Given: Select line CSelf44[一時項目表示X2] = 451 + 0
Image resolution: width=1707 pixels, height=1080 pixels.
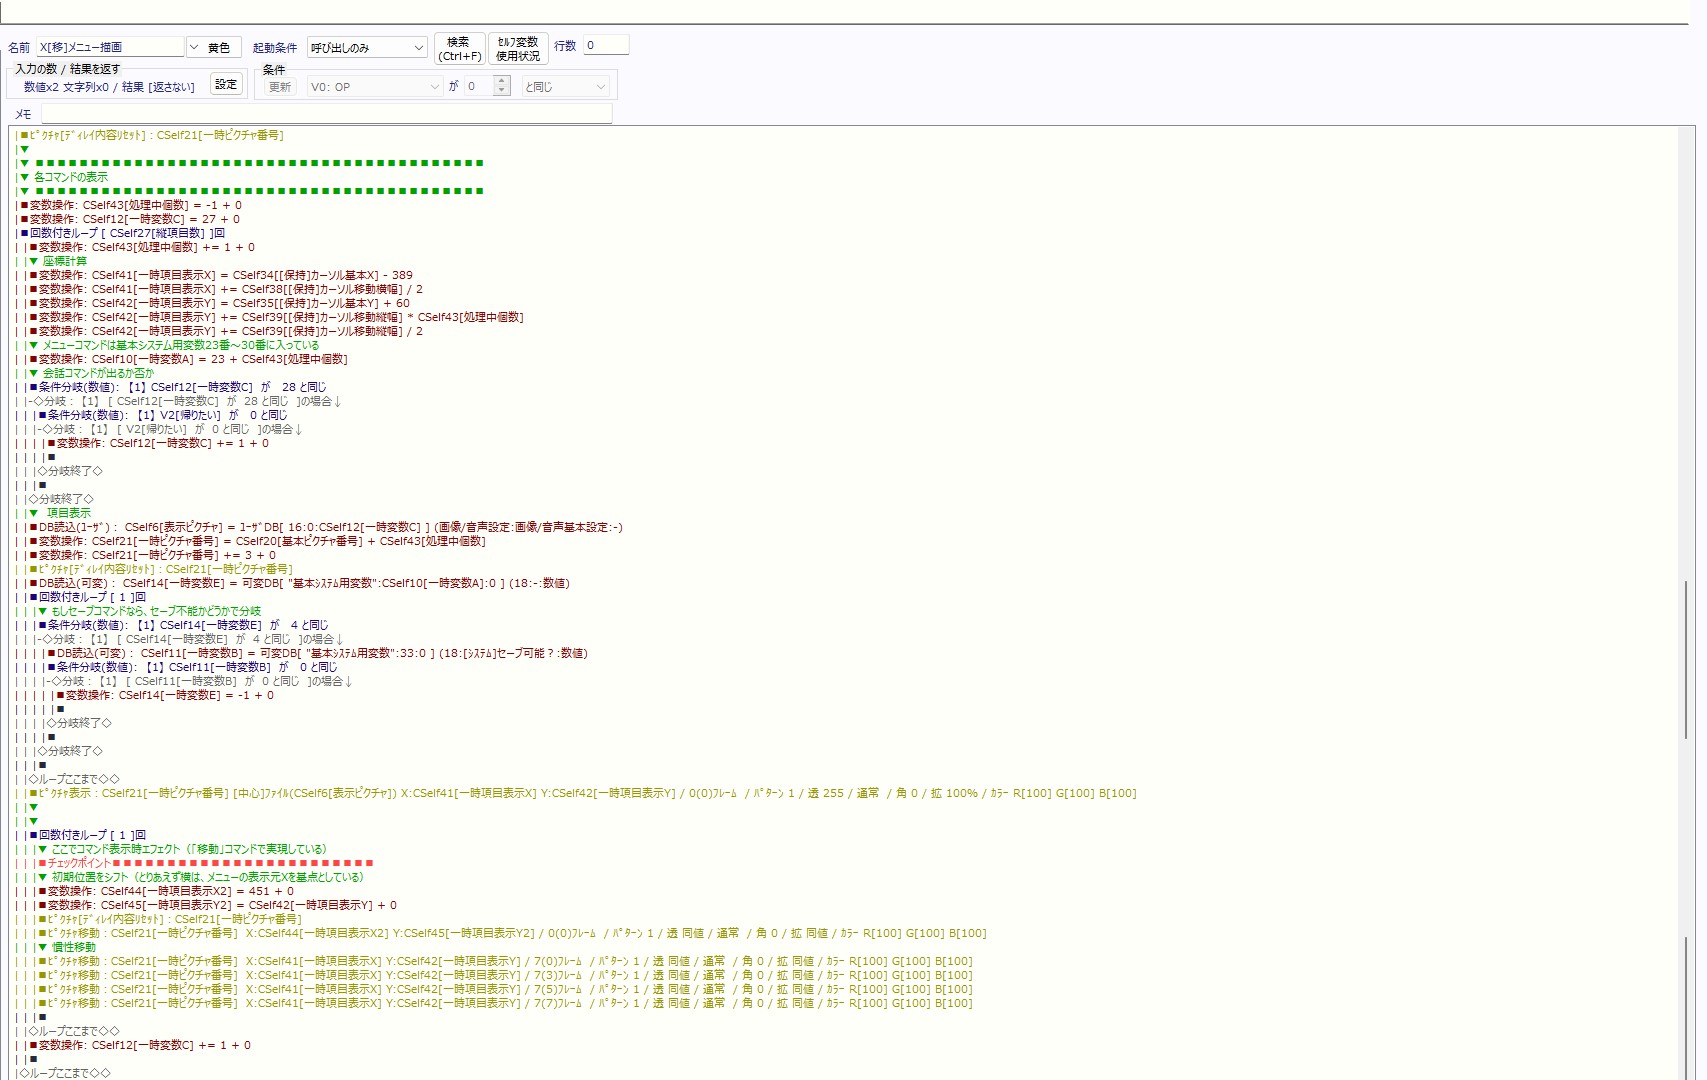Looking at the screenshot, I should (170, 891).
